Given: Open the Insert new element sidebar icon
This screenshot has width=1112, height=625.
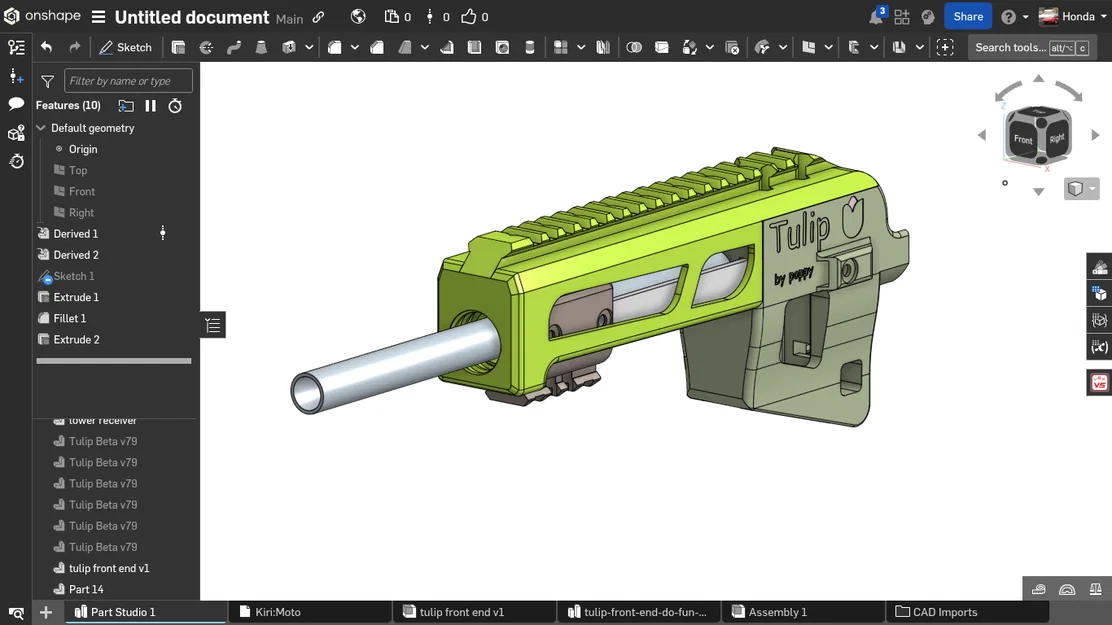Looking at the screenshot, I should click(16, 77).
